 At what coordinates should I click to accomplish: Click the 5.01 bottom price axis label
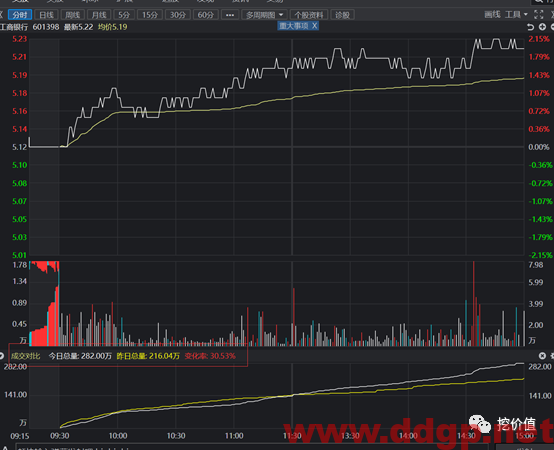20,255
